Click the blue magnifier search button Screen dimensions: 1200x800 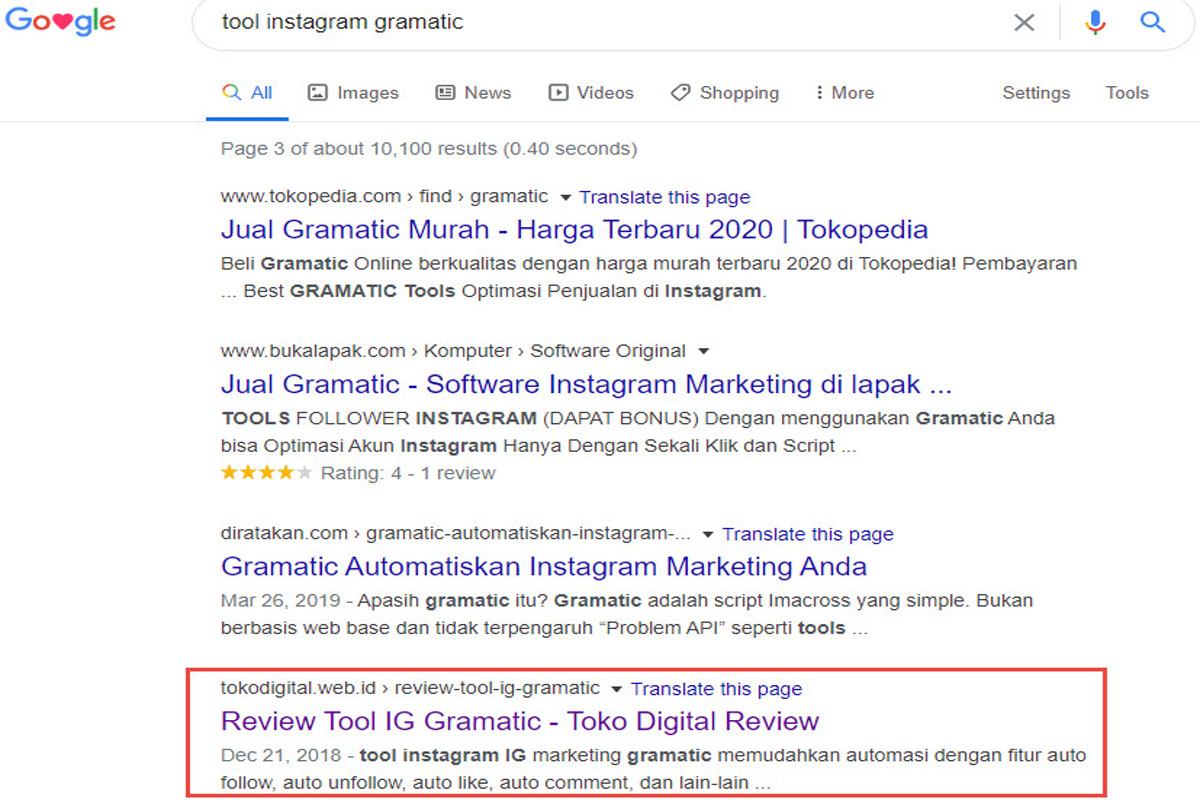(1153, 22)
